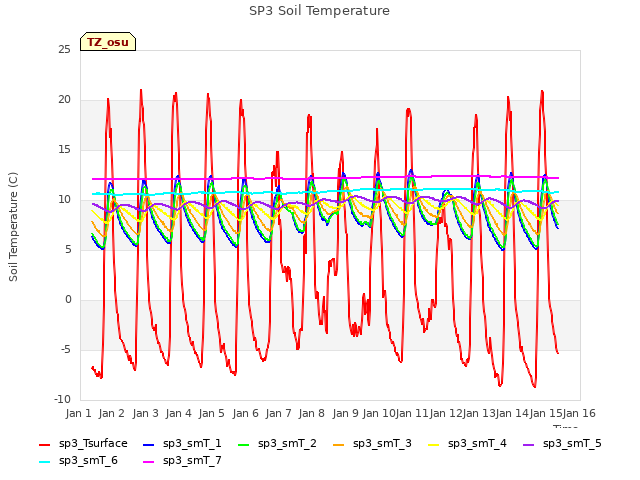Click the cyan sp3_smT_6 legend swatch
Image resolution: width=640 pixels, height=480 pixels.
click(x=44, y=462)
